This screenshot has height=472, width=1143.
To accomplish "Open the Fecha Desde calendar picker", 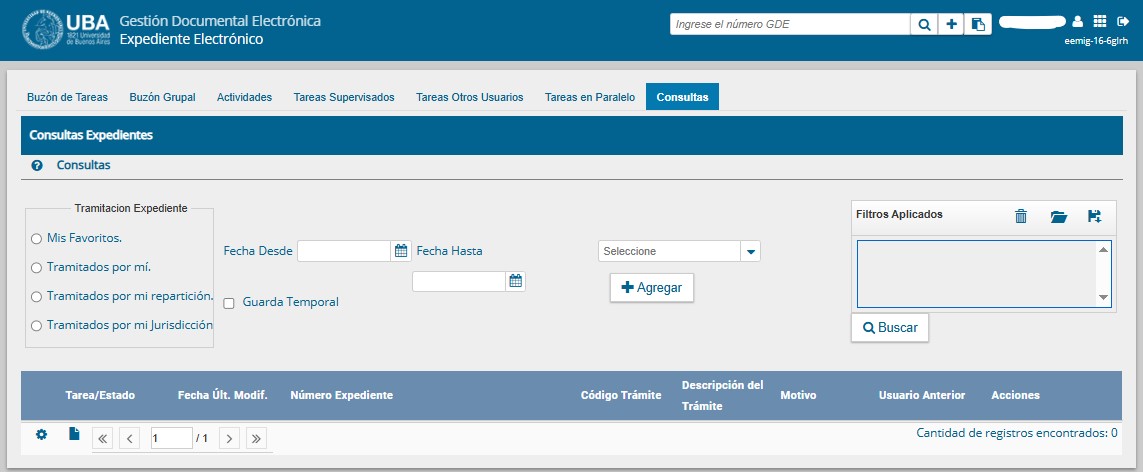I will point(401,250).
